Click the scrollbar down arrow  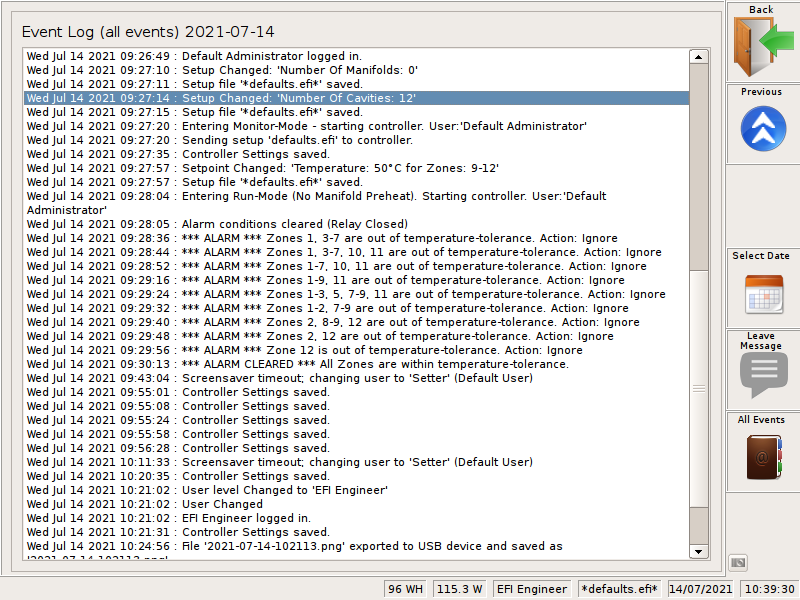(x=699, y=551)
